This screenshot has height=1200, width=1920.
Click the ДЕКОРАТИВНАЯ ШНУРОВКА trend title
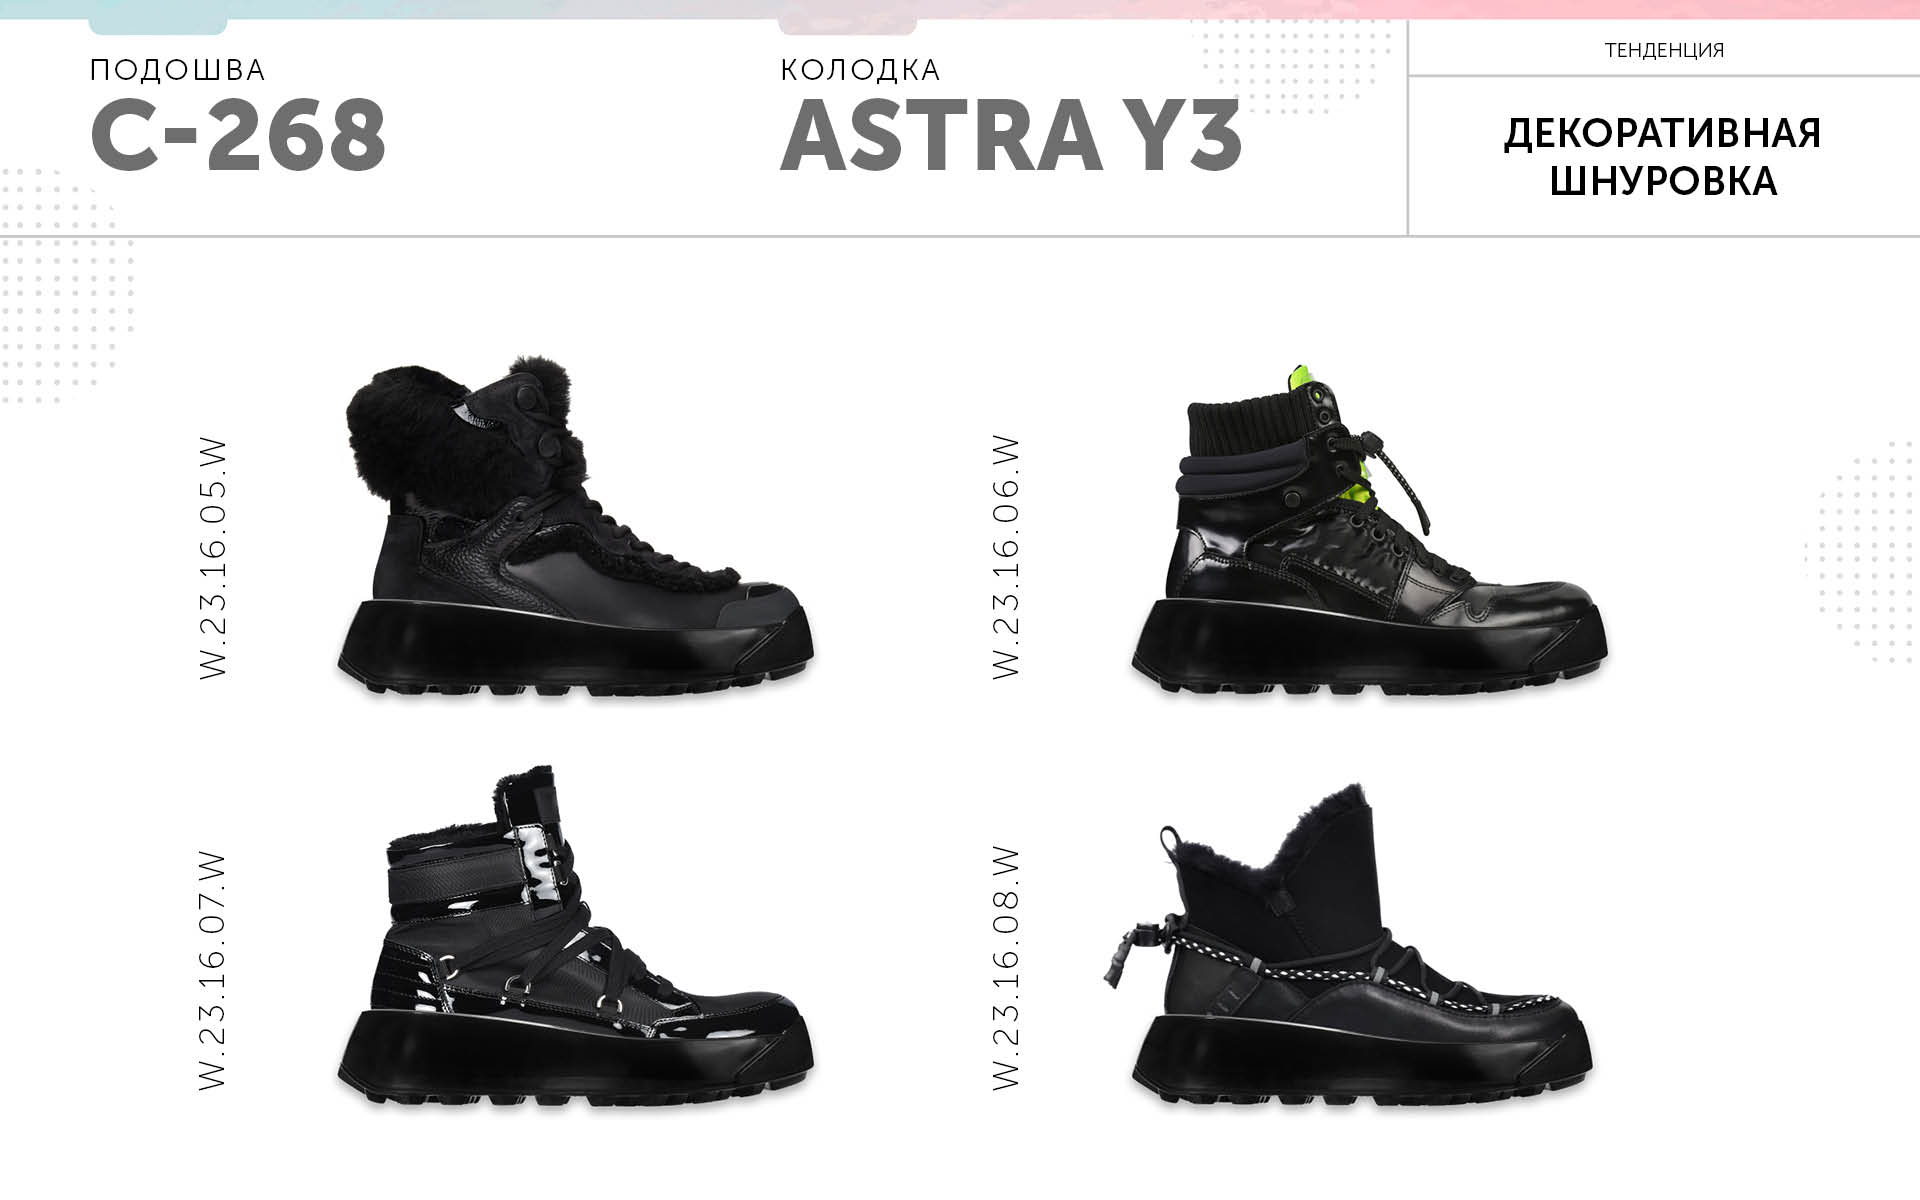coord(1663,157)
